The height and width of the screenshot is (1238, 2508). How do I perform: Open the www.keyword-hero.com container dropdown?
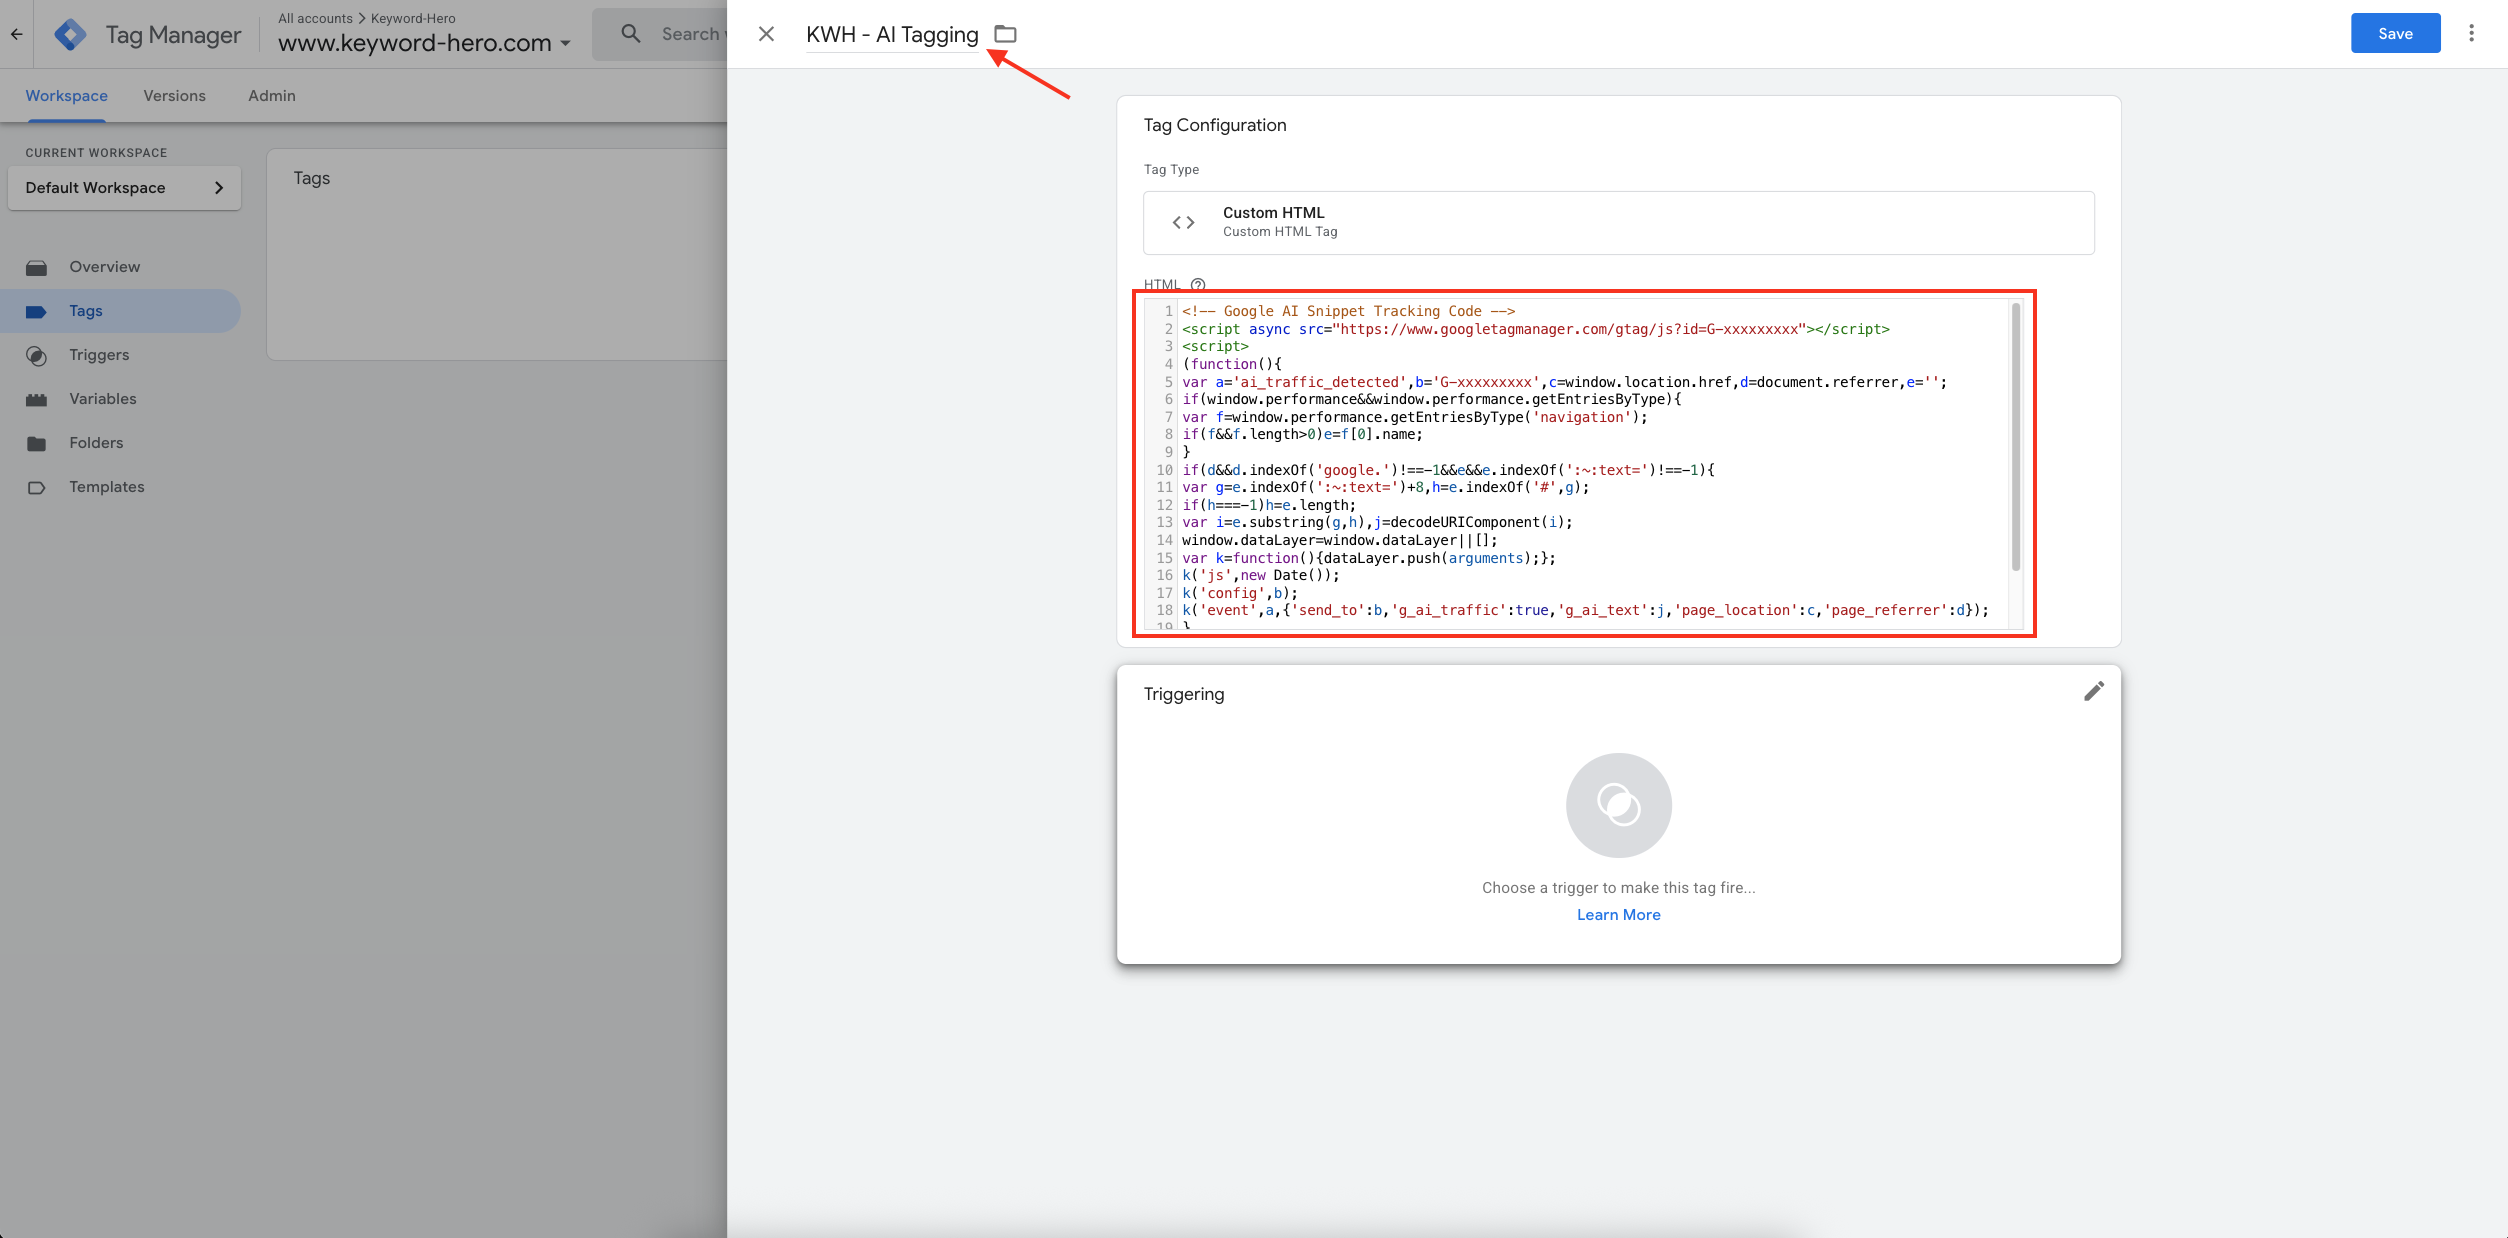coord(424,43)
